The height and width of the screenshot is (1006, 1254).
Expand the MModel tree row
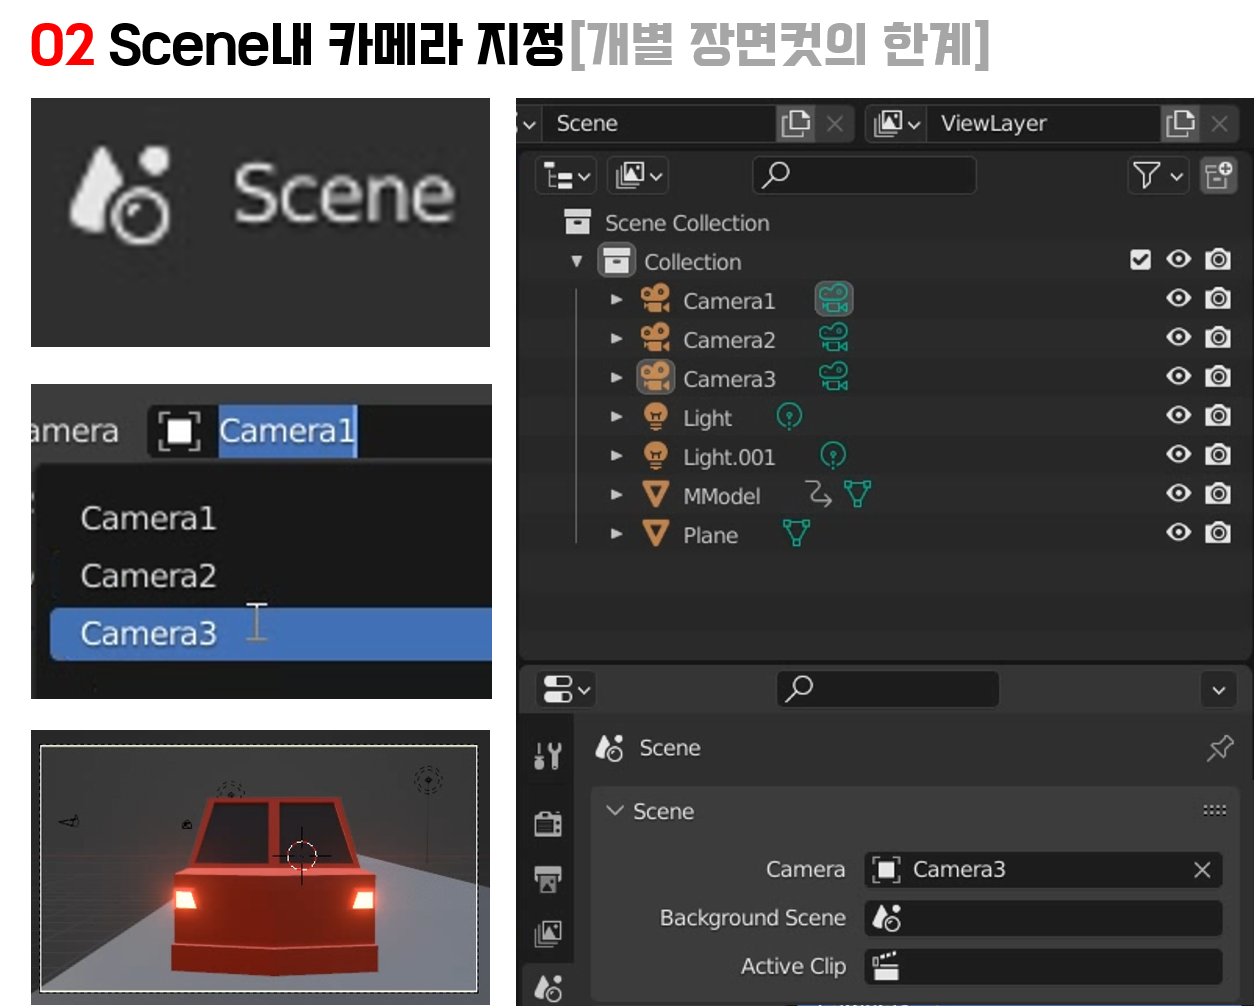coord(616,494)
